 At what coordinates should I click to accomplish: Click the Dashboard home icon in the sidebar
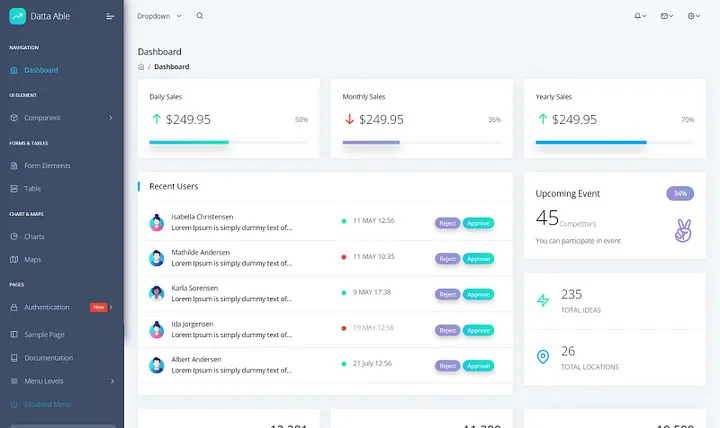[14, 70]
